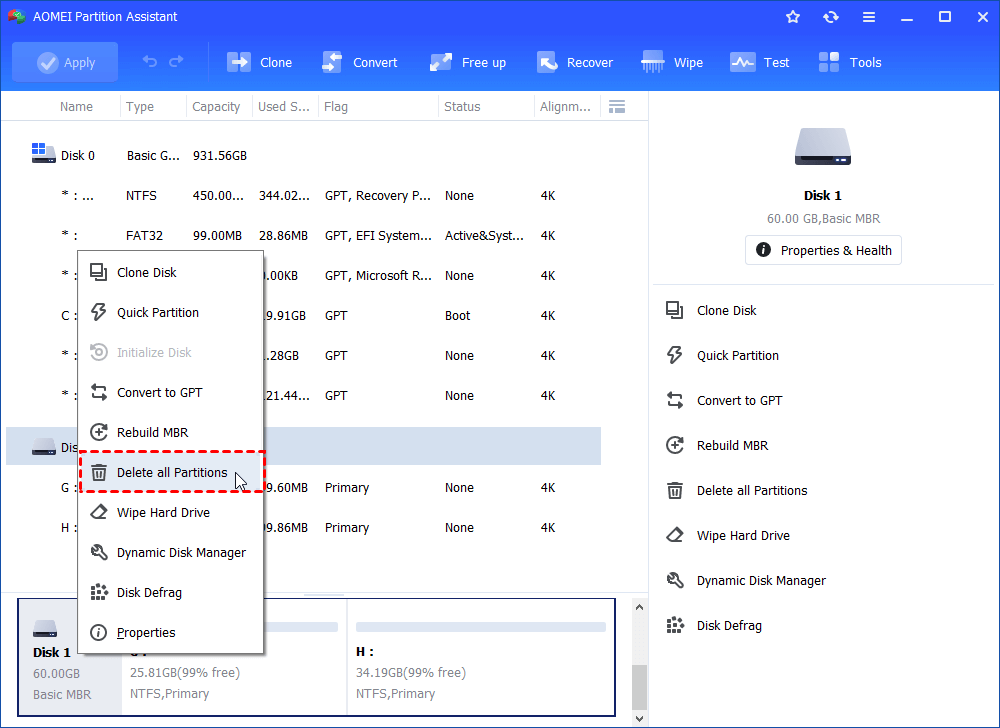Image resolution: width=1000 pixels, height=728 pixels.
Task: Open the hamburger menu in title bar
Action: point(869,17)
